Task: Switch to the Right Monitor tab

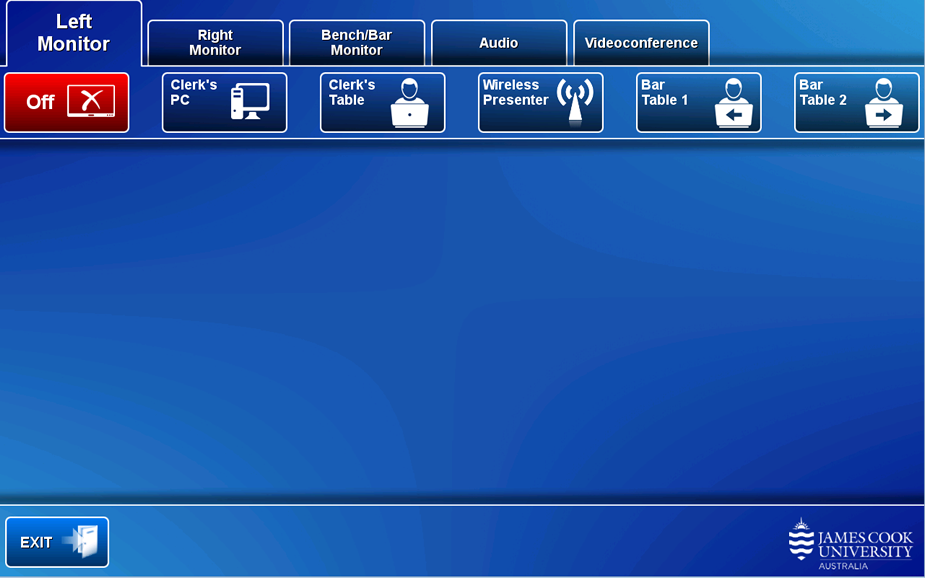Action: pyautogui.click(x=215, y=42)
